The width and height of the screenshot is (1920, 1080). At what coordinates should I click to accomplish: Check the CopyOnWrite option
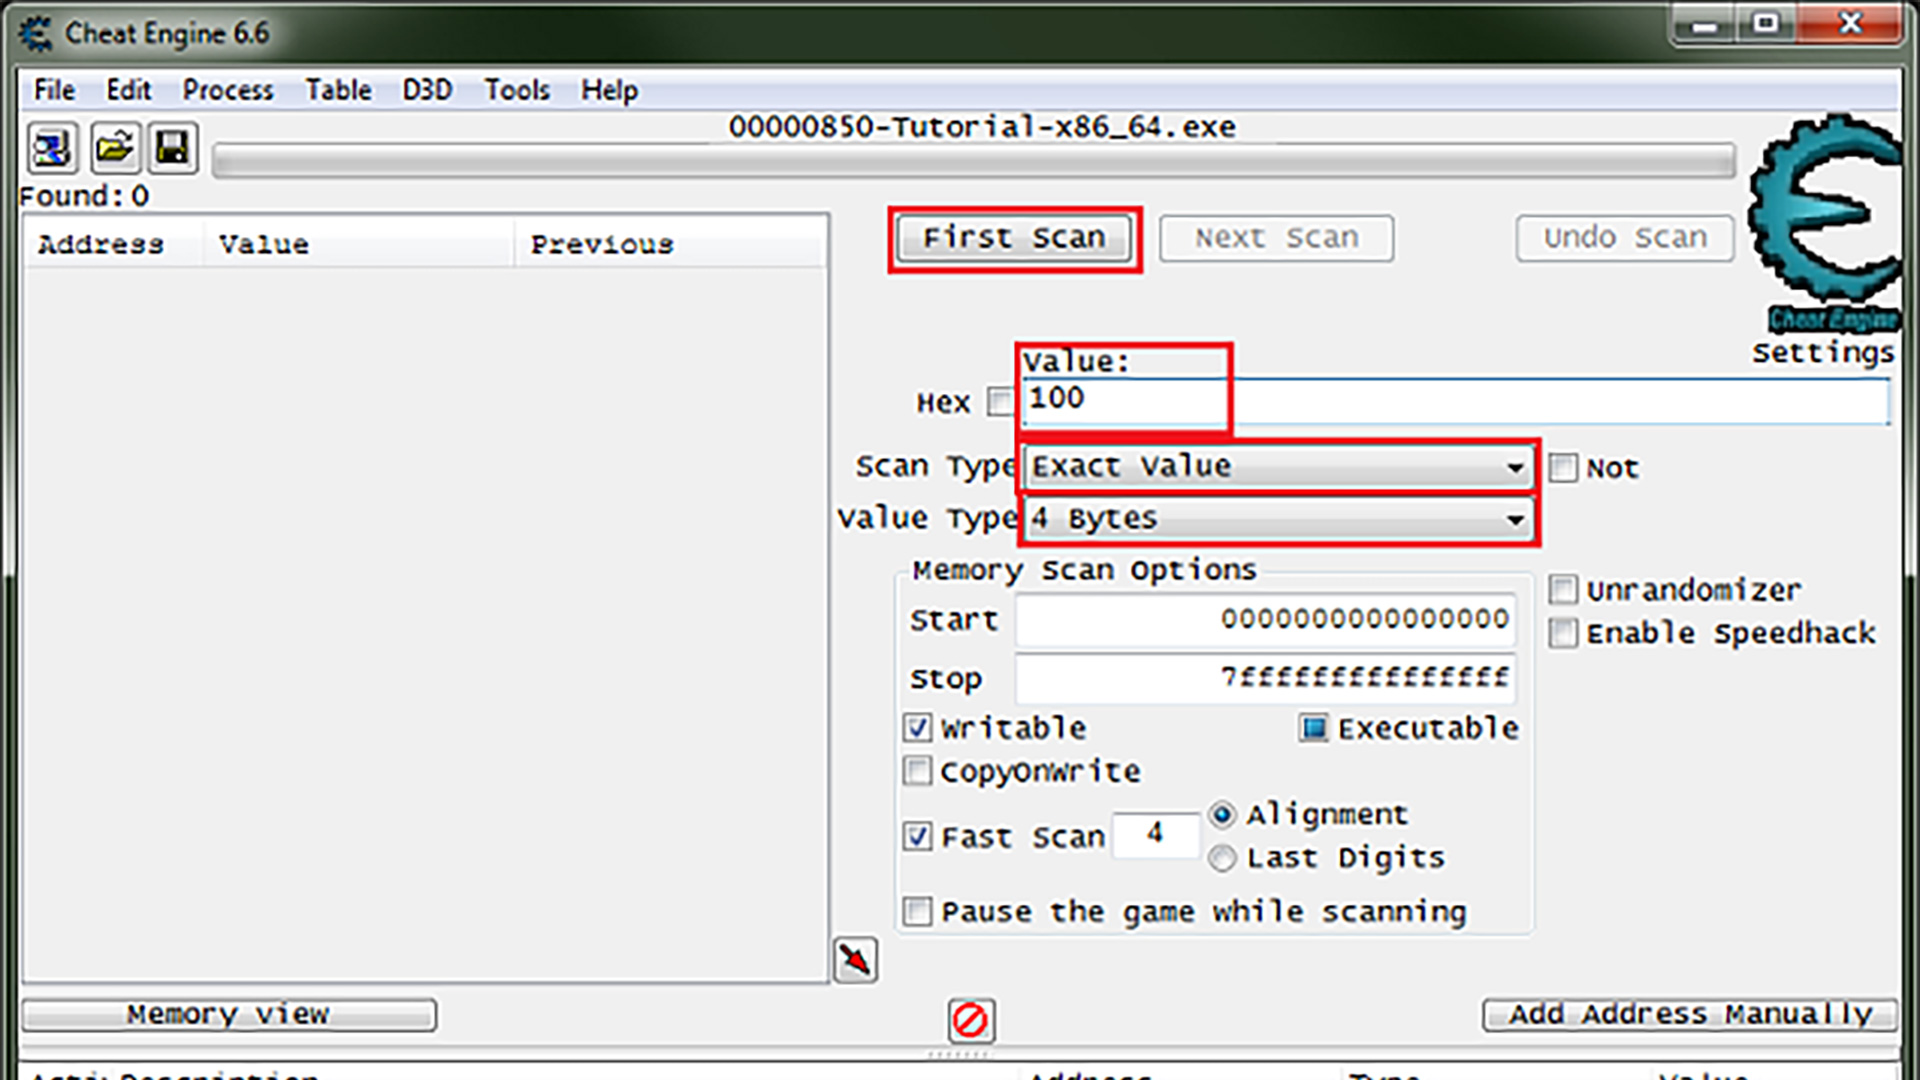click(x=917, y=771)
